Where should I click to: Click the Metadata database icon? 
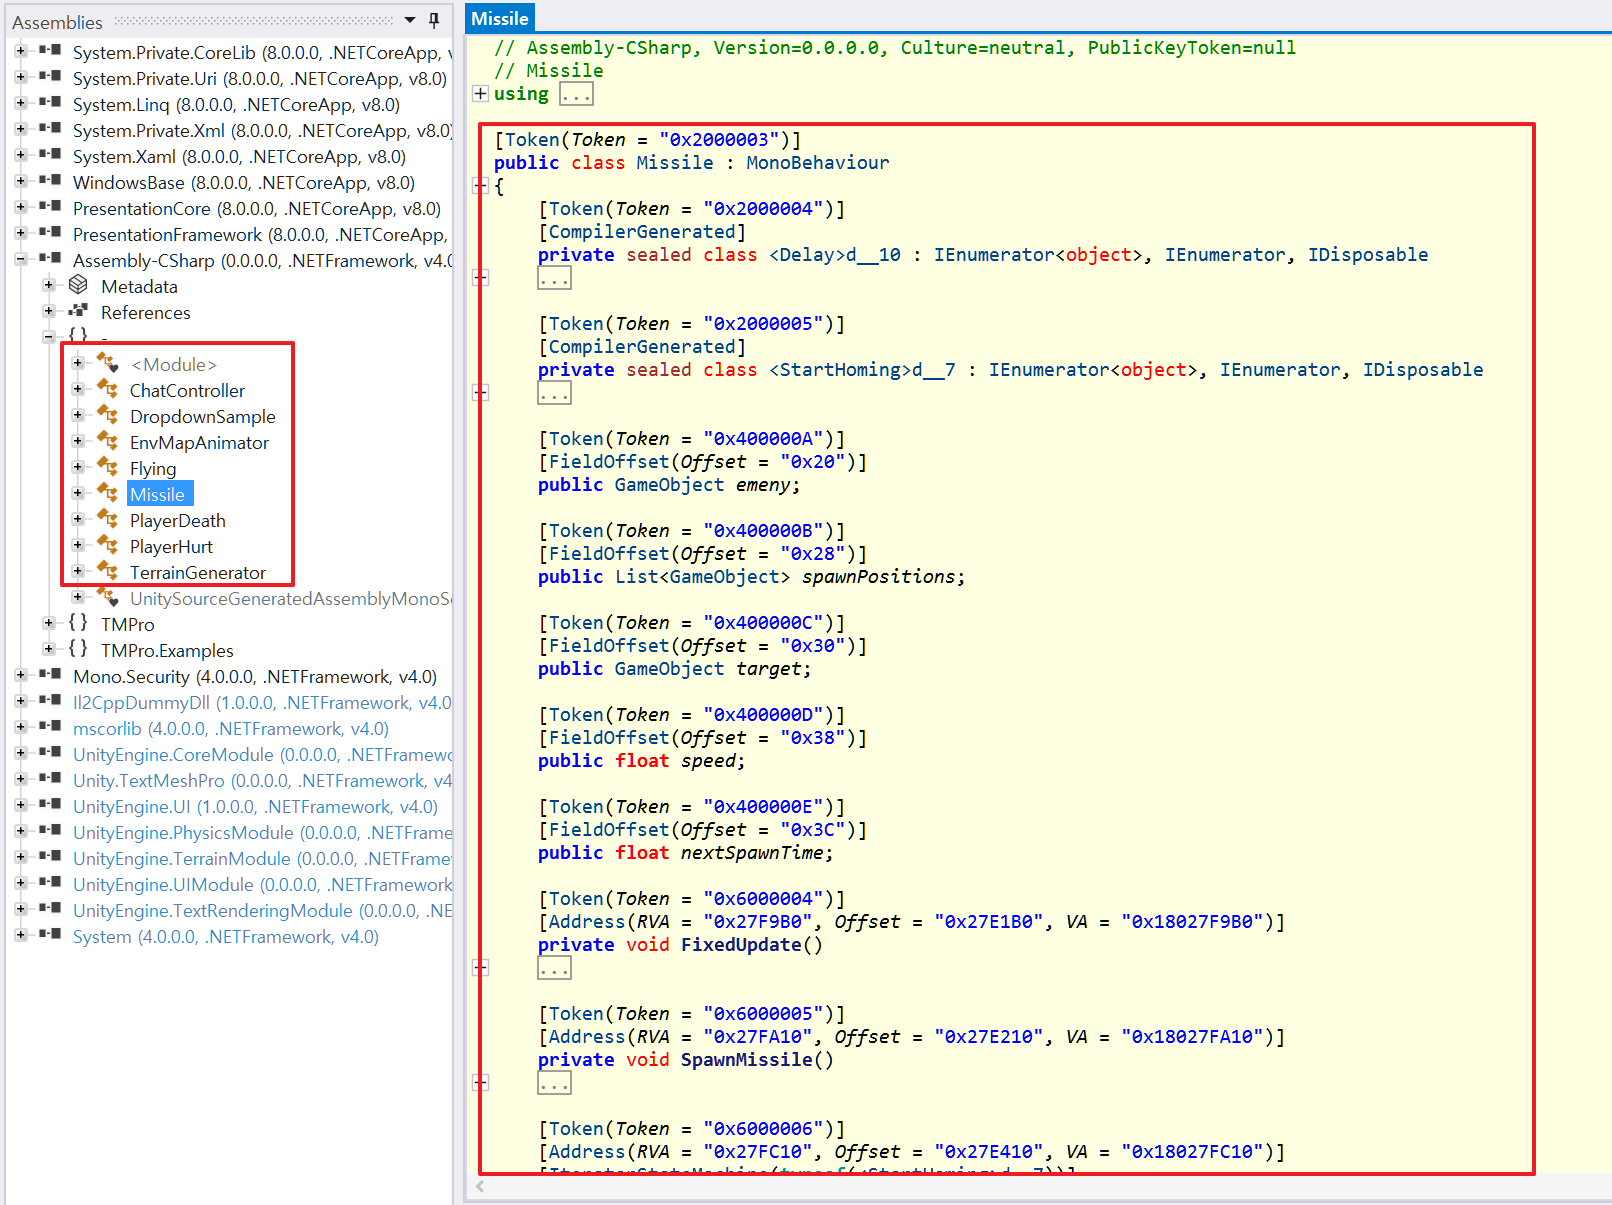78,286
